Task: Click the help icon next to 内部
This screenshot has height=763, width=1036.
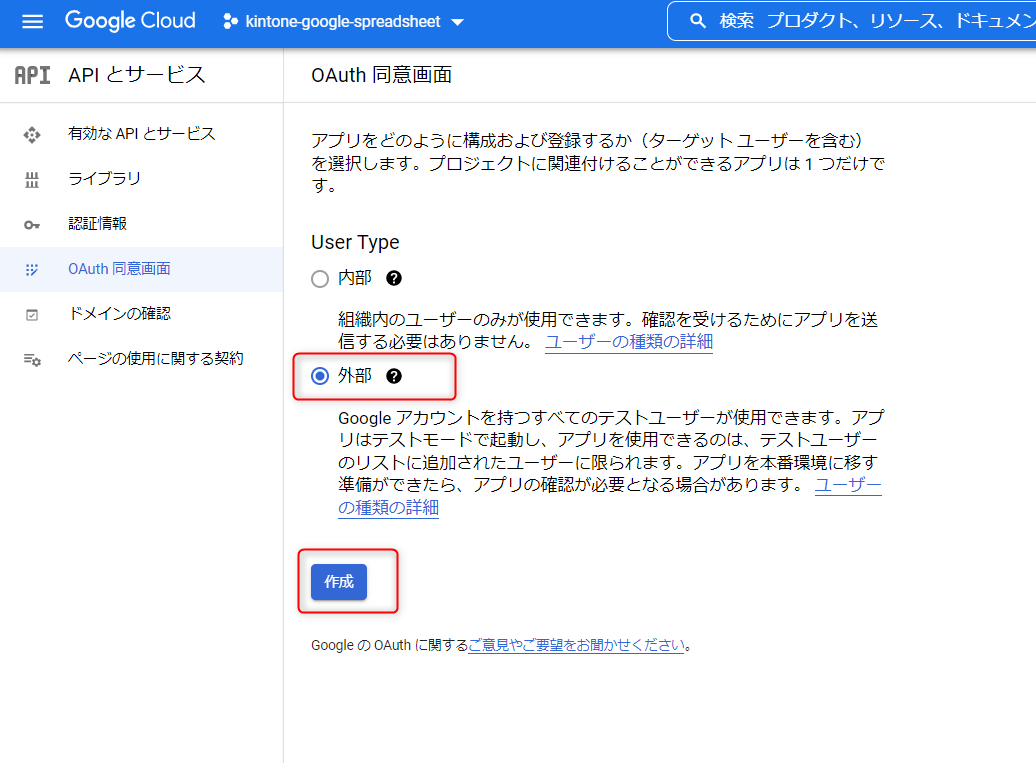Action: pyautogui.click(x=394, y=278)
